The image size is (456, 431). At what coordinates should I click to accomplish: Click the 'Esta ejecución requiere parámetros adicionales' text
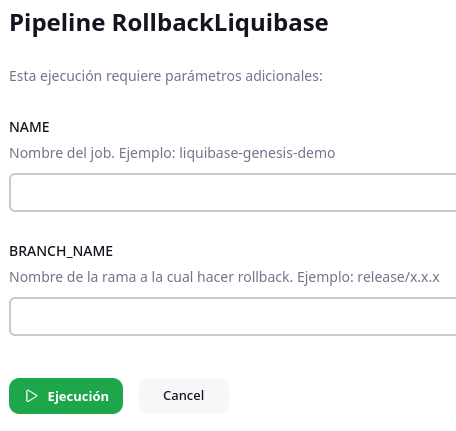click(166, 76)
